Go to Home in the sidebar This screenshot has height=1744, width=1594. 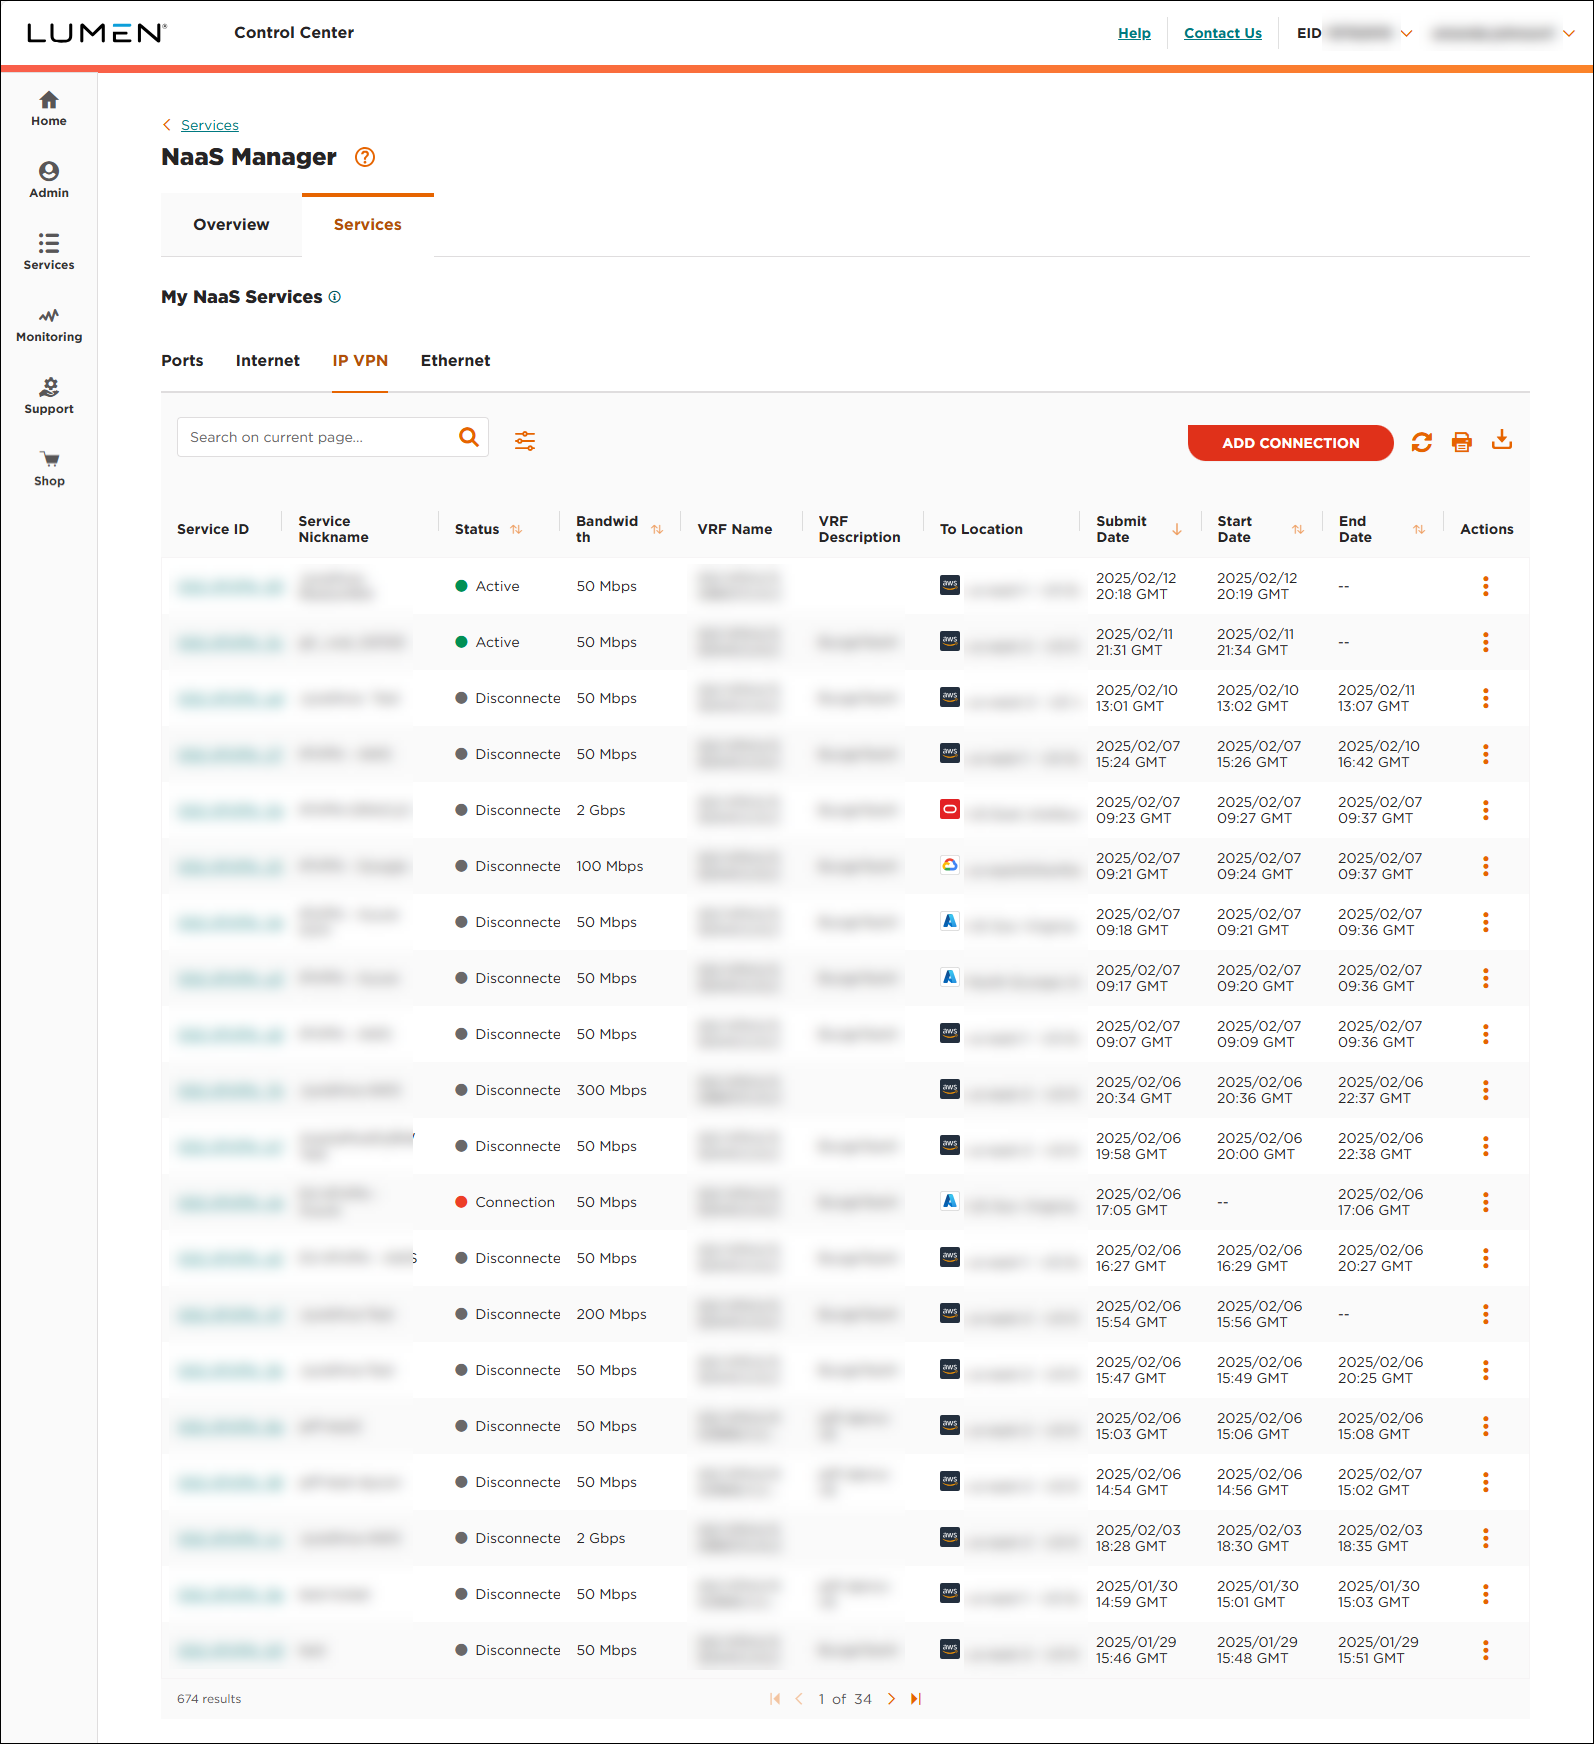48,109
